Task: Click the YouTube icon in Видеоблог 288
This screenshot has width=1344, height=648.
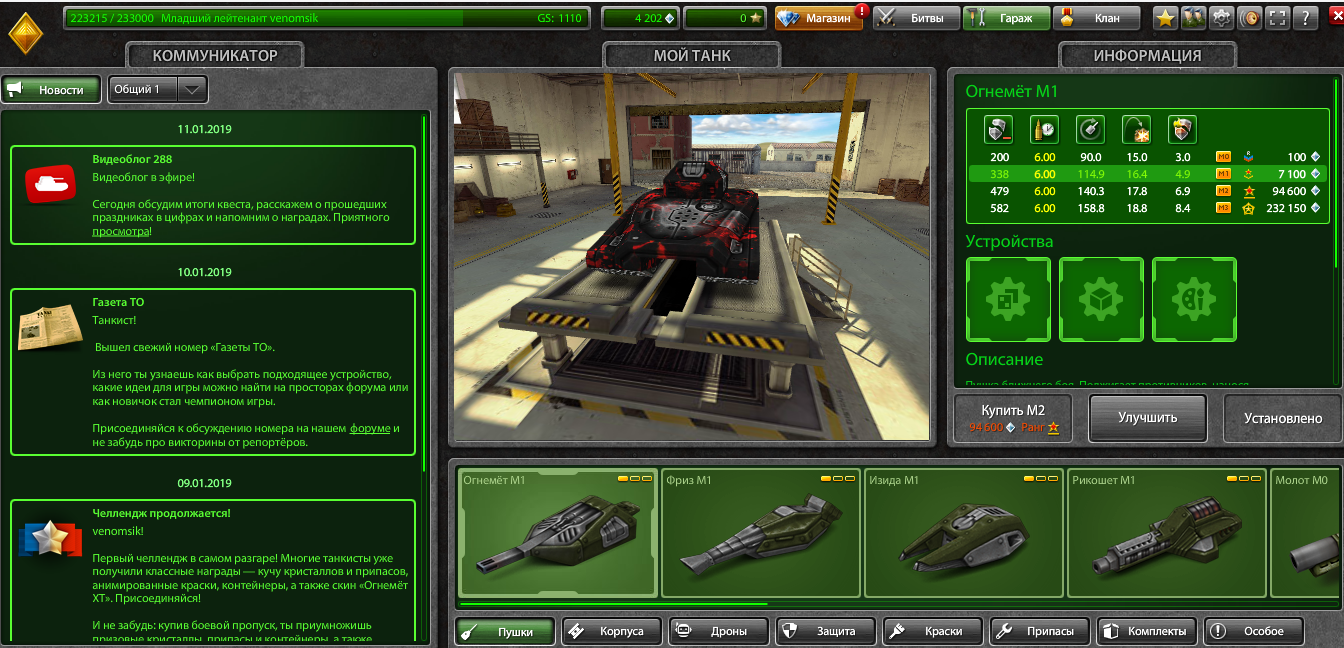Action: [x=50, y=185]
